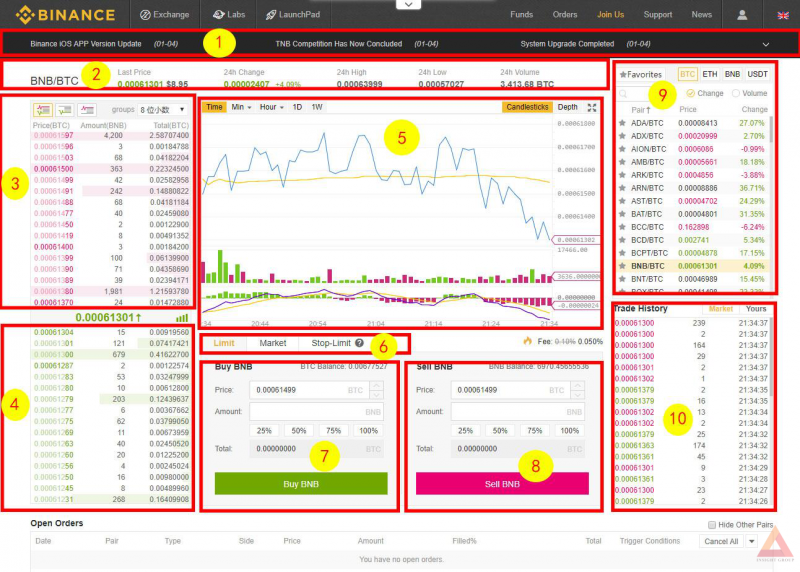Sort pair list by Pair header
The height and width of the screenshot is (572, 800).
pyautogui.click(x=641, y=110)
